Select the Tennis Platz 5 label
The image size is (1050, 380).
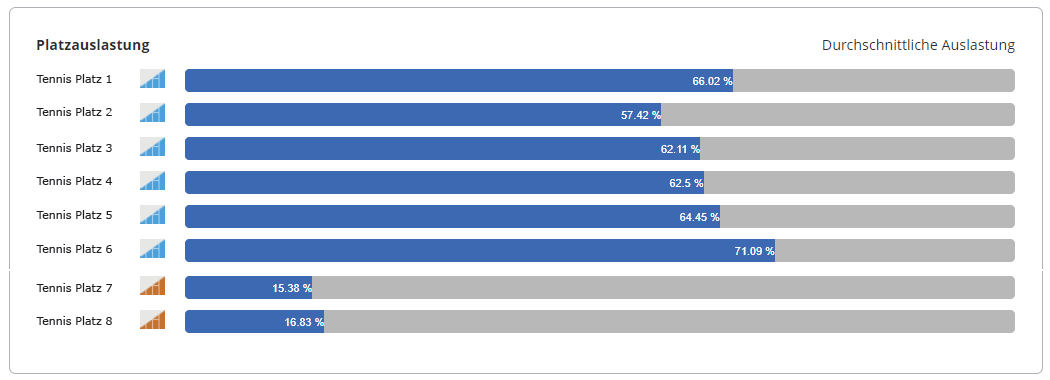point(74,215)
